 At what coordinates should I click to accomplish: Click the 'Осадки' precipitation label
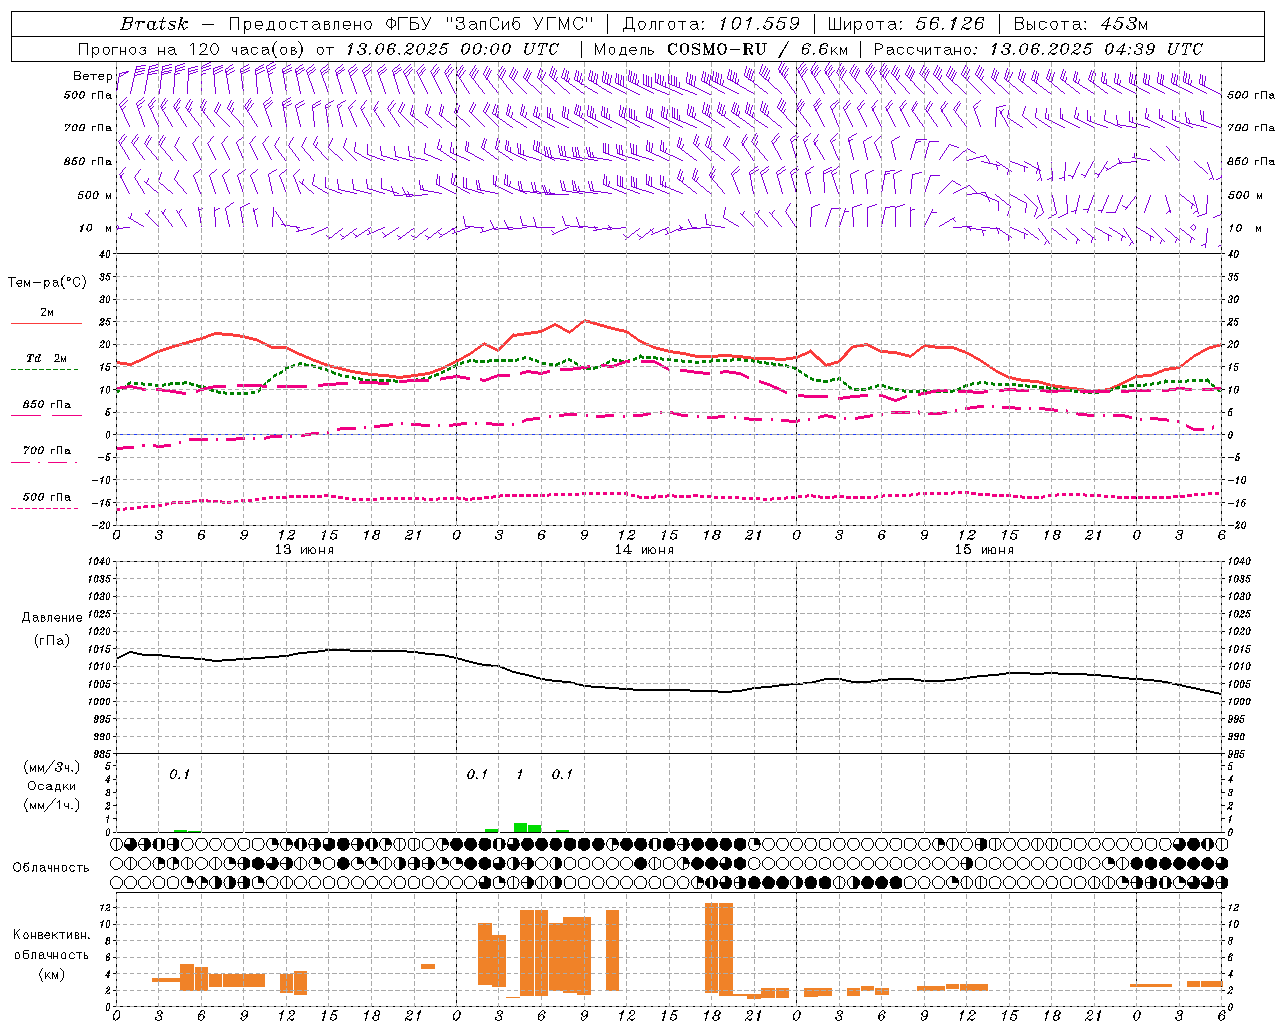click(x=52, y=786)
